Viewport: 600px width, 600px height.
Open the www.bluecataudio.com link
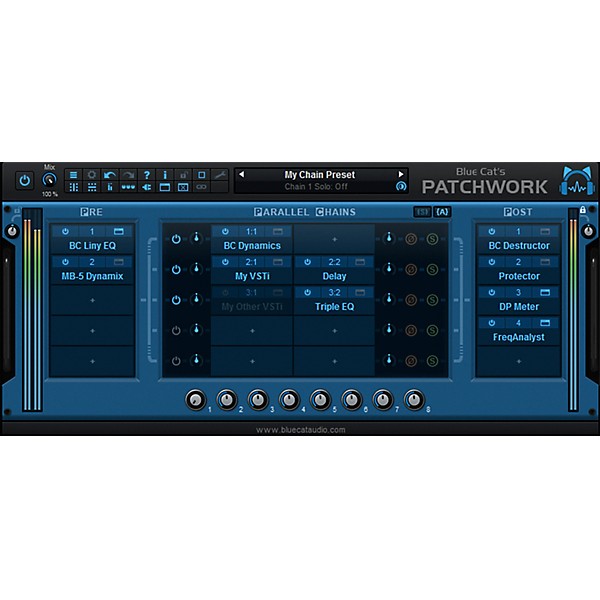[x=300, y=430]
